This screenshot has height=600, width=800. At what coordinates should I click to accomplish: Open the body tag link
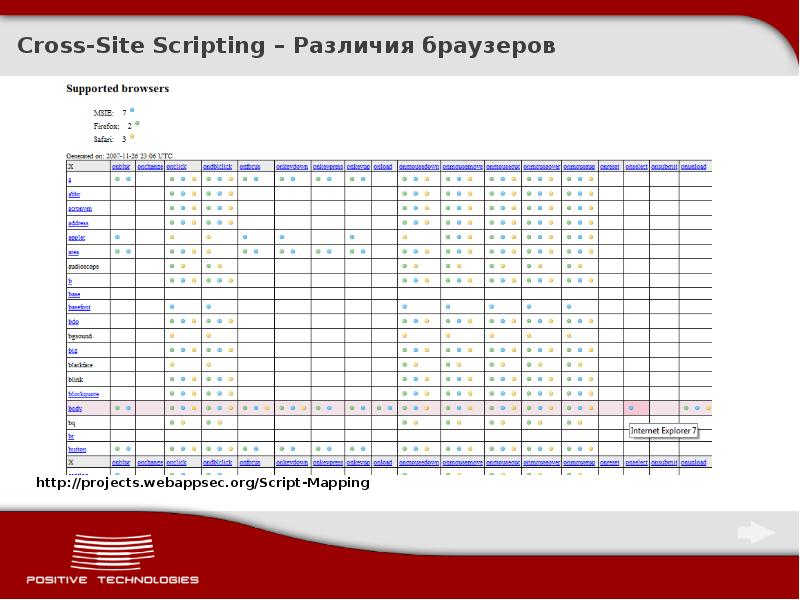(x=75, y=409)
